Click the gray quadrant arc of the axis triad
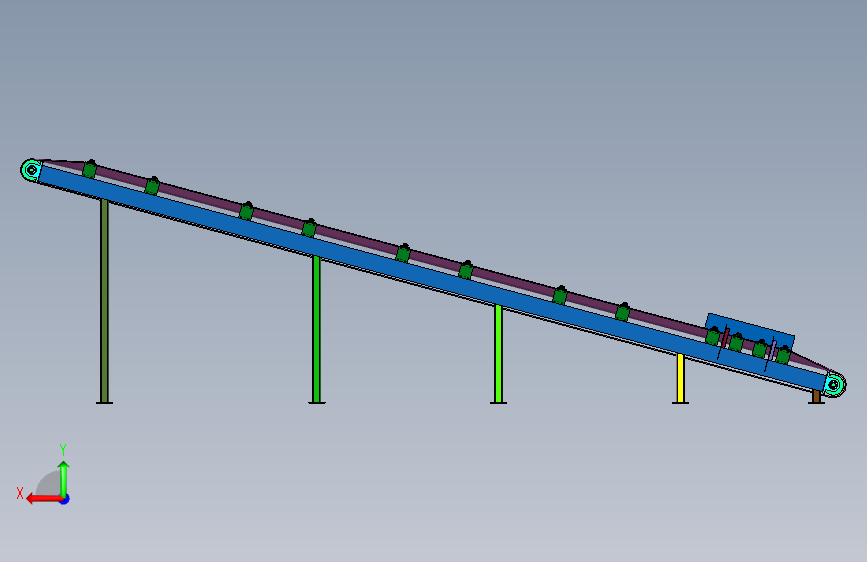Screen dimensions: 867x562 coord(48,483)
